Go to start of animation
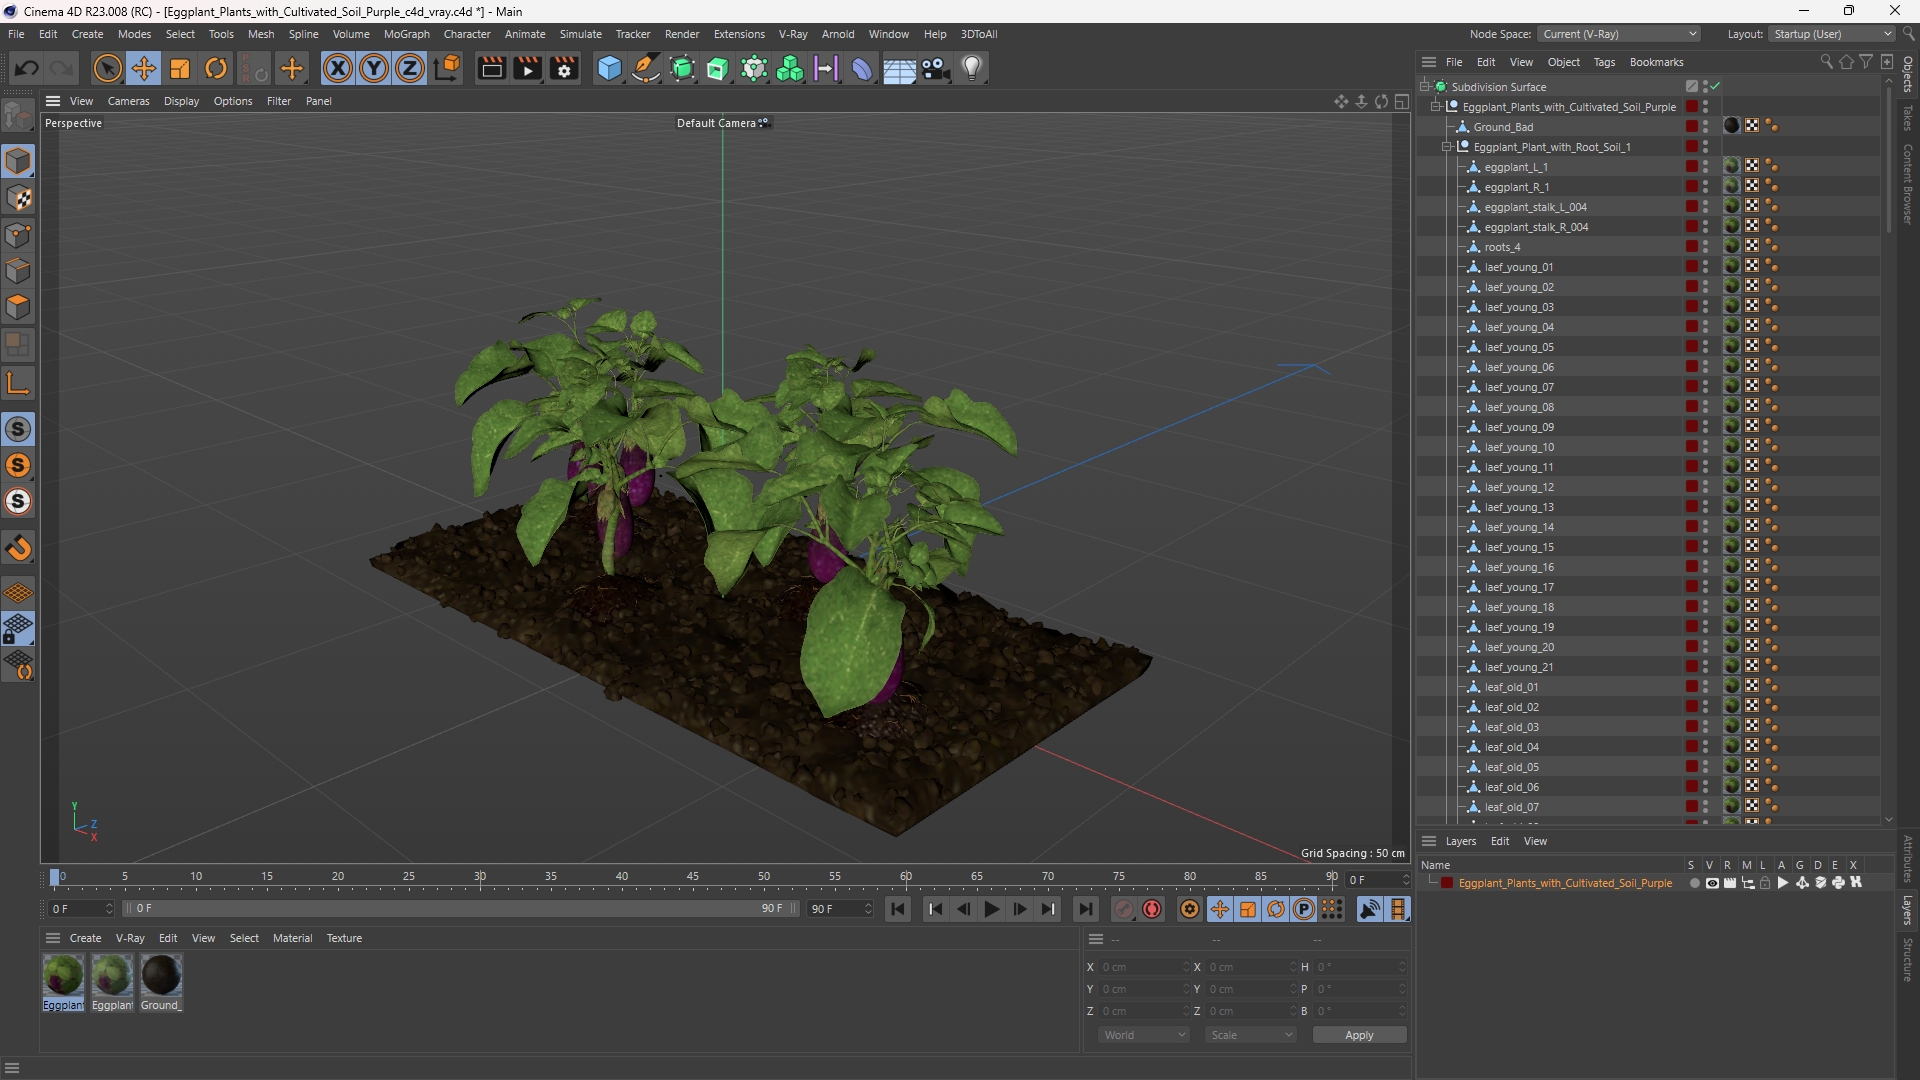 (898, 909)
